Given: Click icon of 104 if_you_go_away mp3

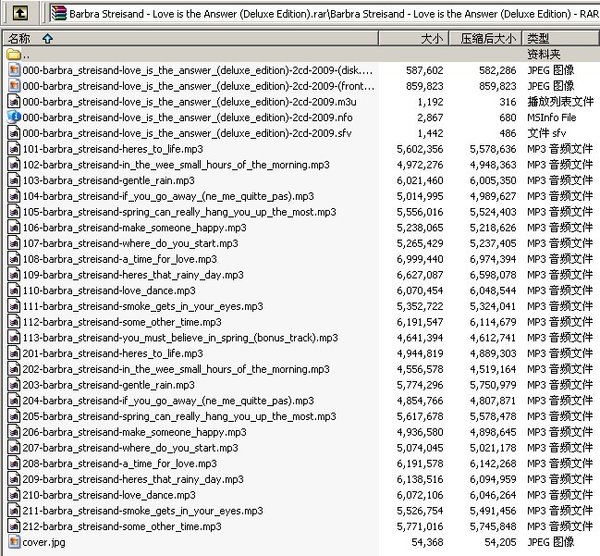Looking at the screenshot, I should (14, 196).
